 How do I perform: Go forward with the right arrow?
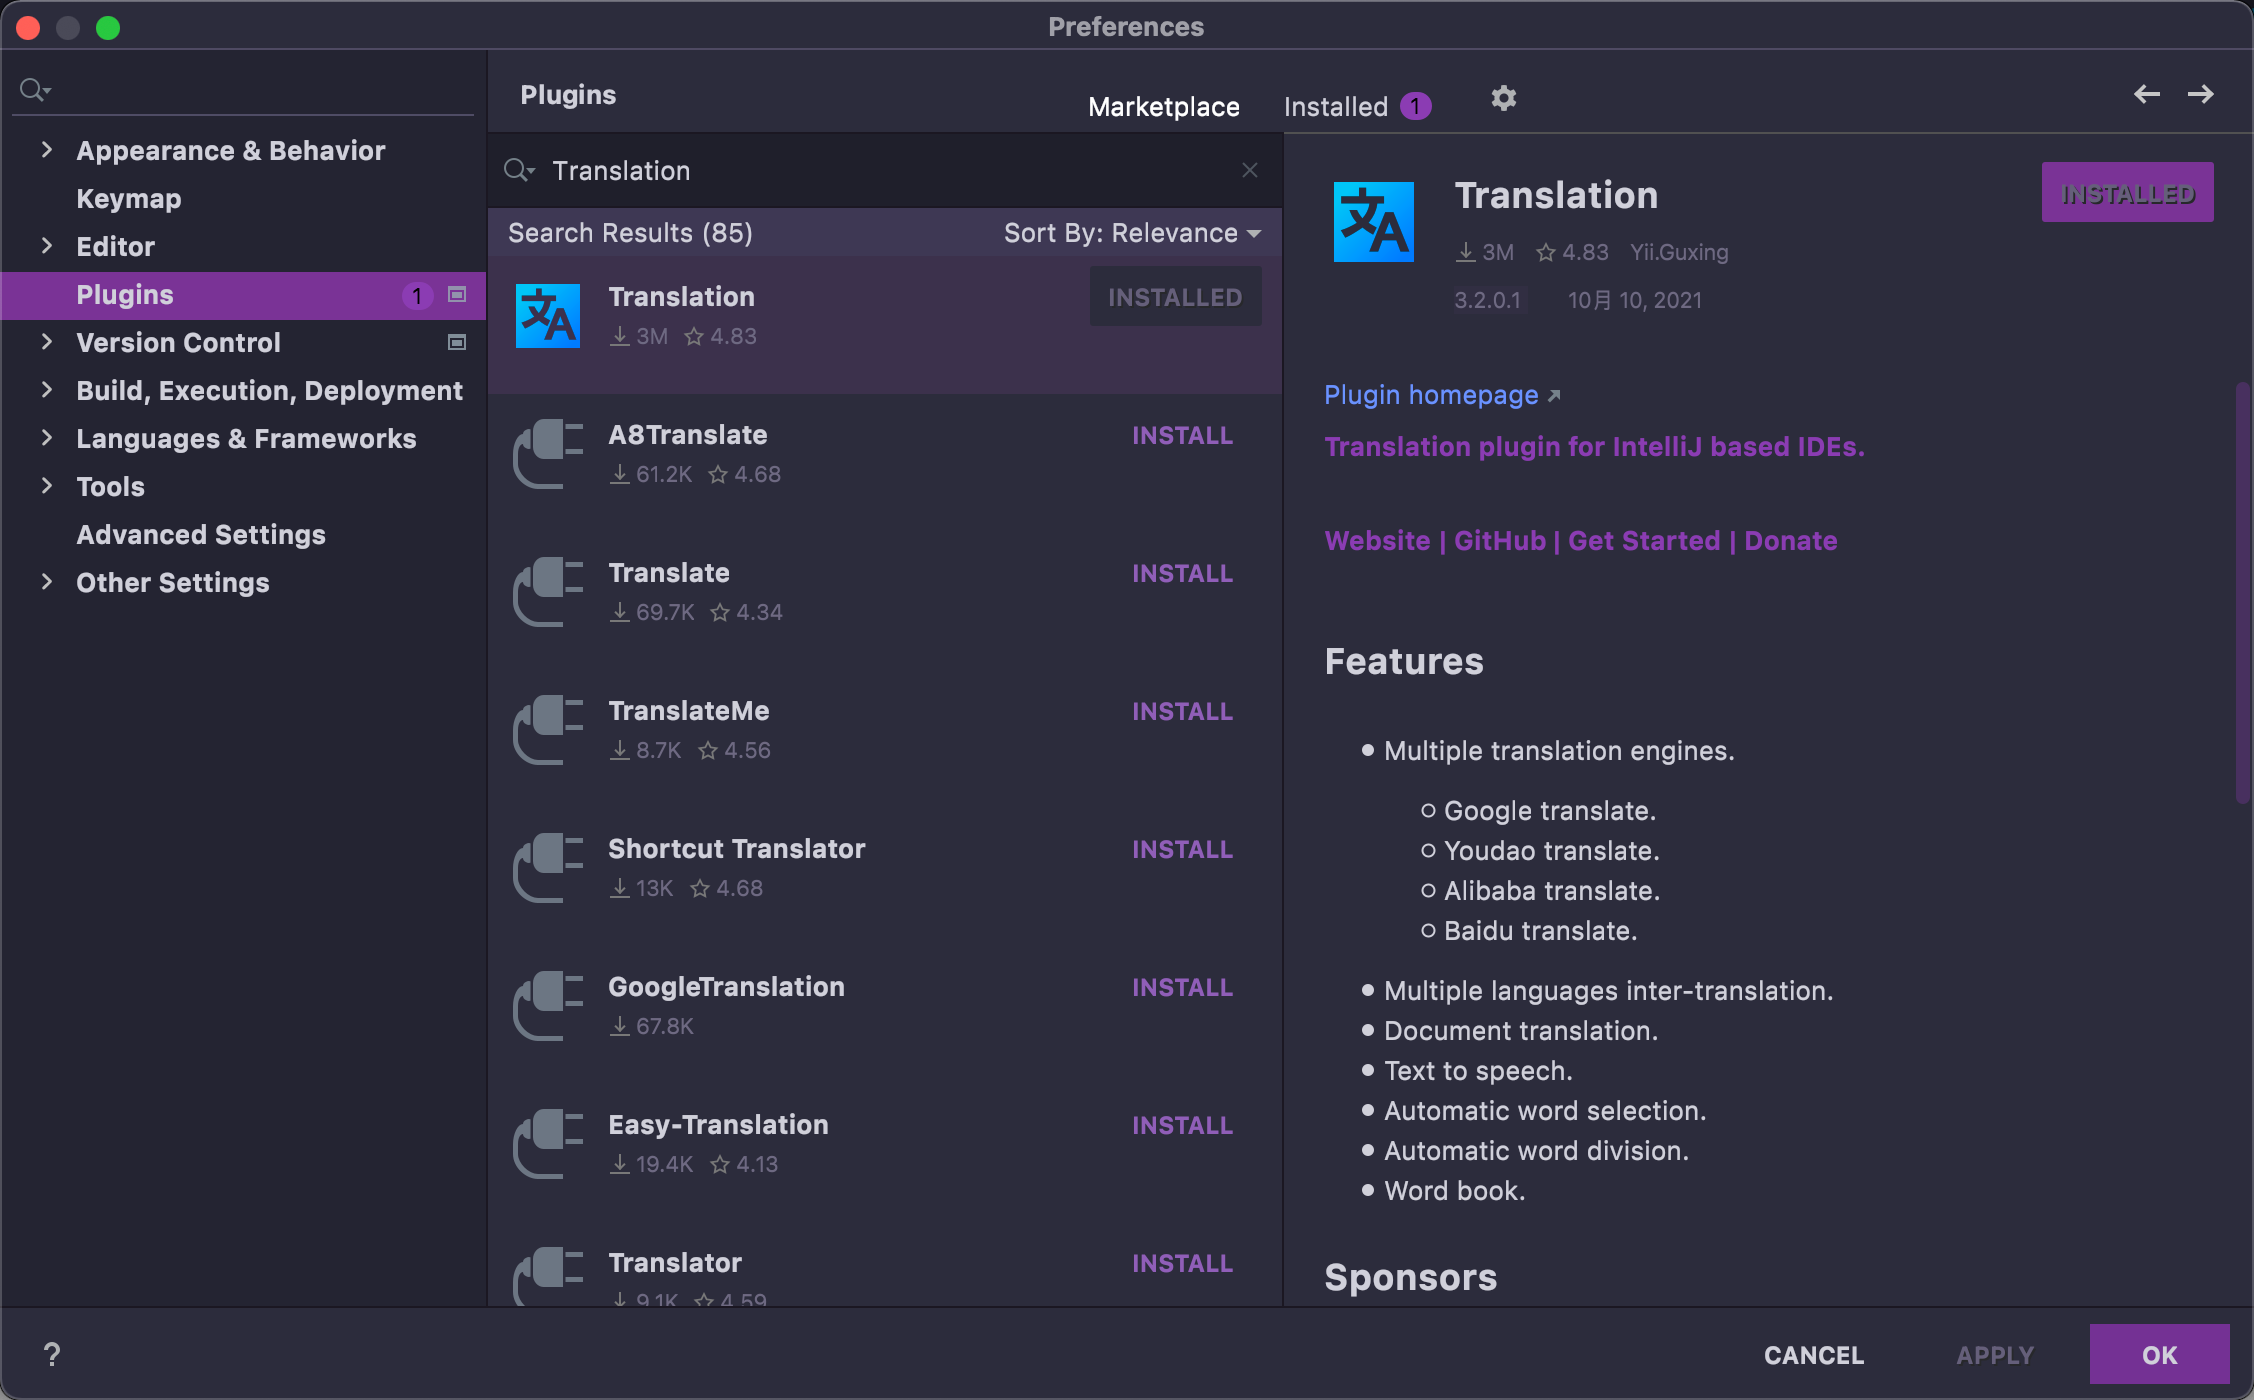click(x=2200, y=94)
